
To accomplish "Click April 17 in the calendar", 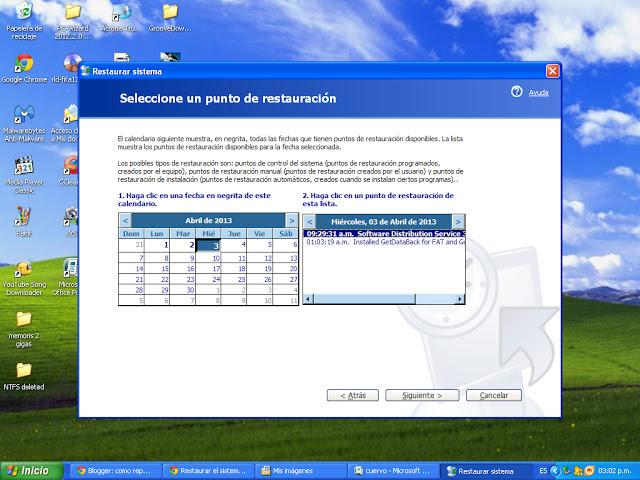I will coord(209,269).
